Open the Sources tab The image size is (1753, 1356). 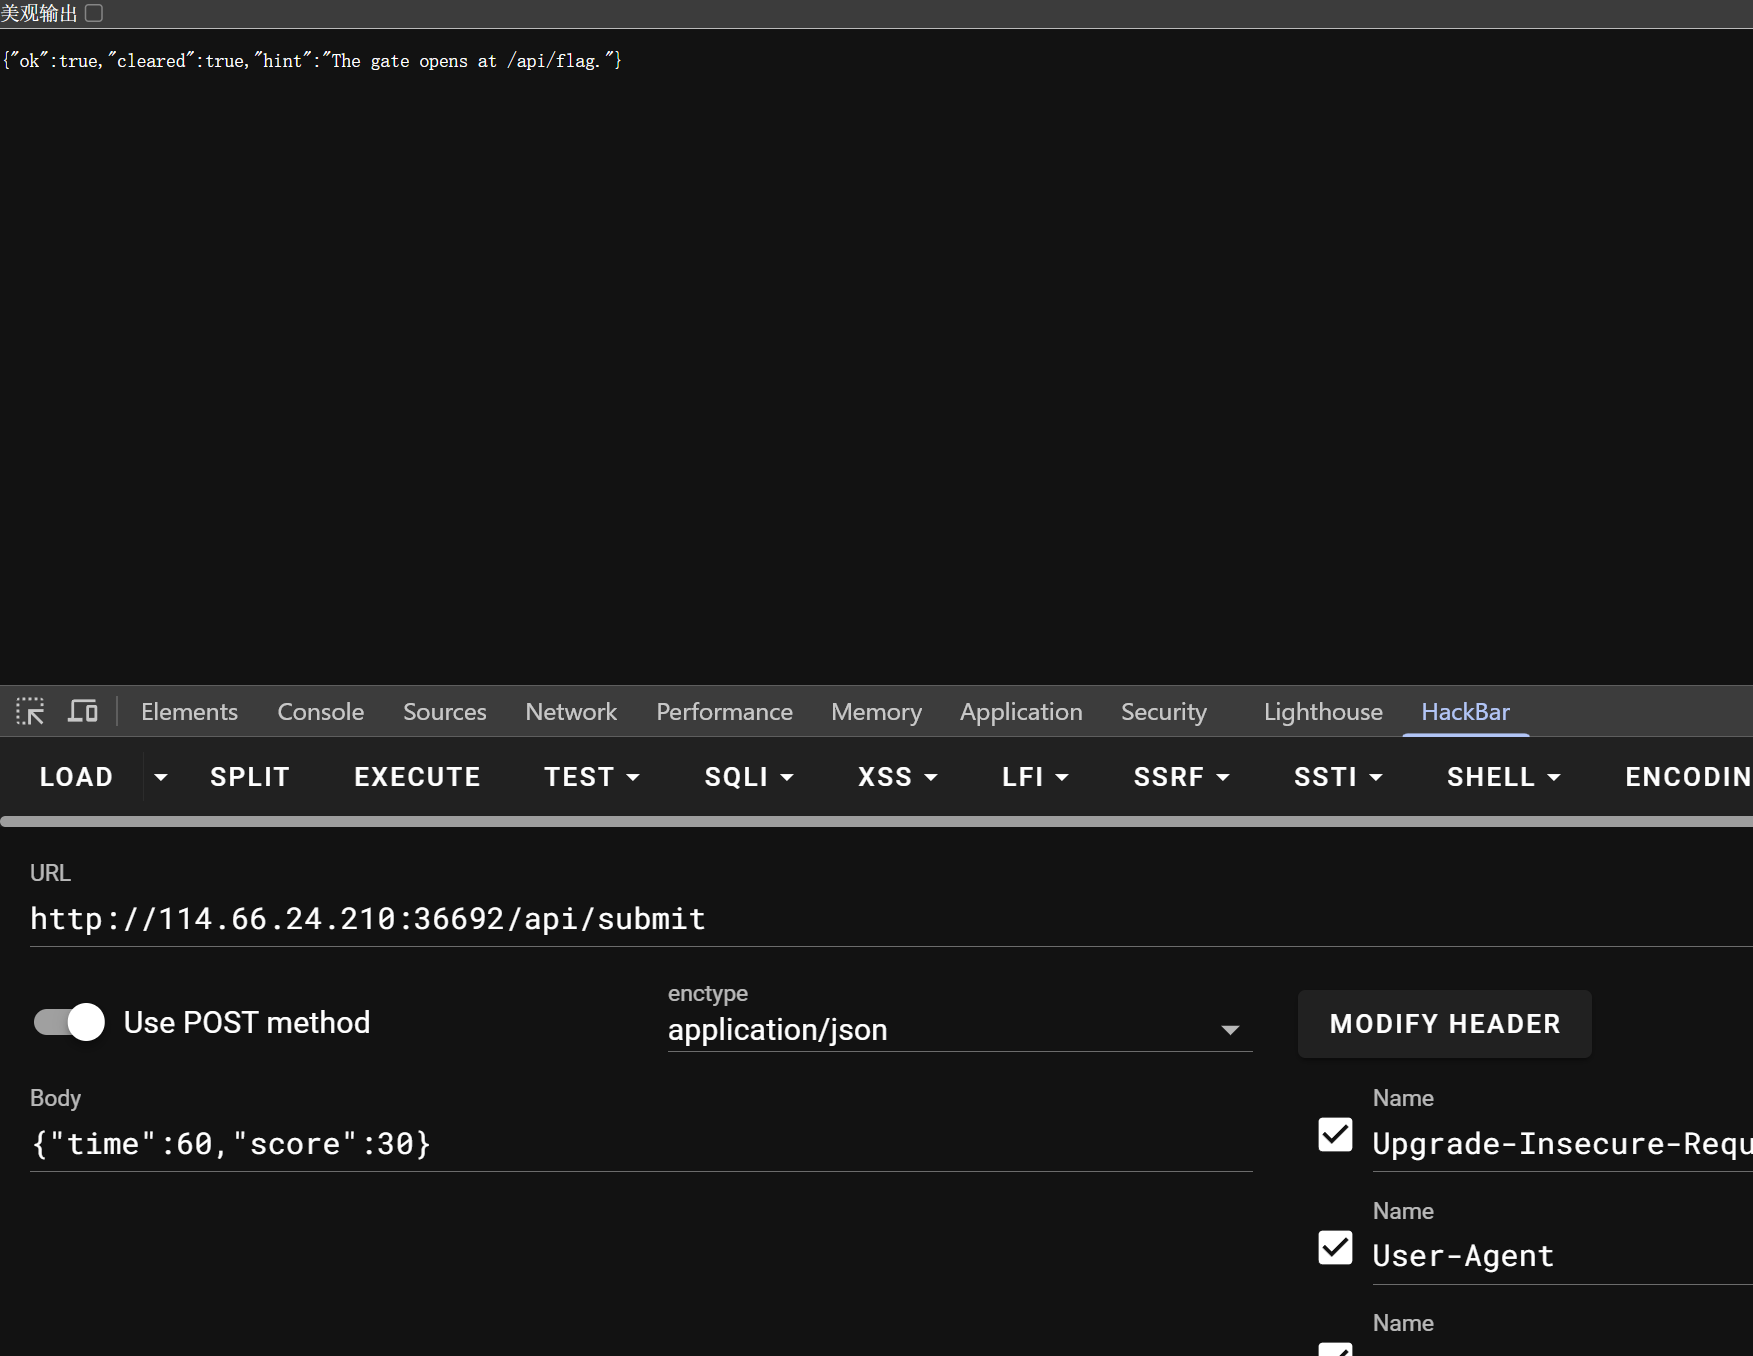pos(444,712)
